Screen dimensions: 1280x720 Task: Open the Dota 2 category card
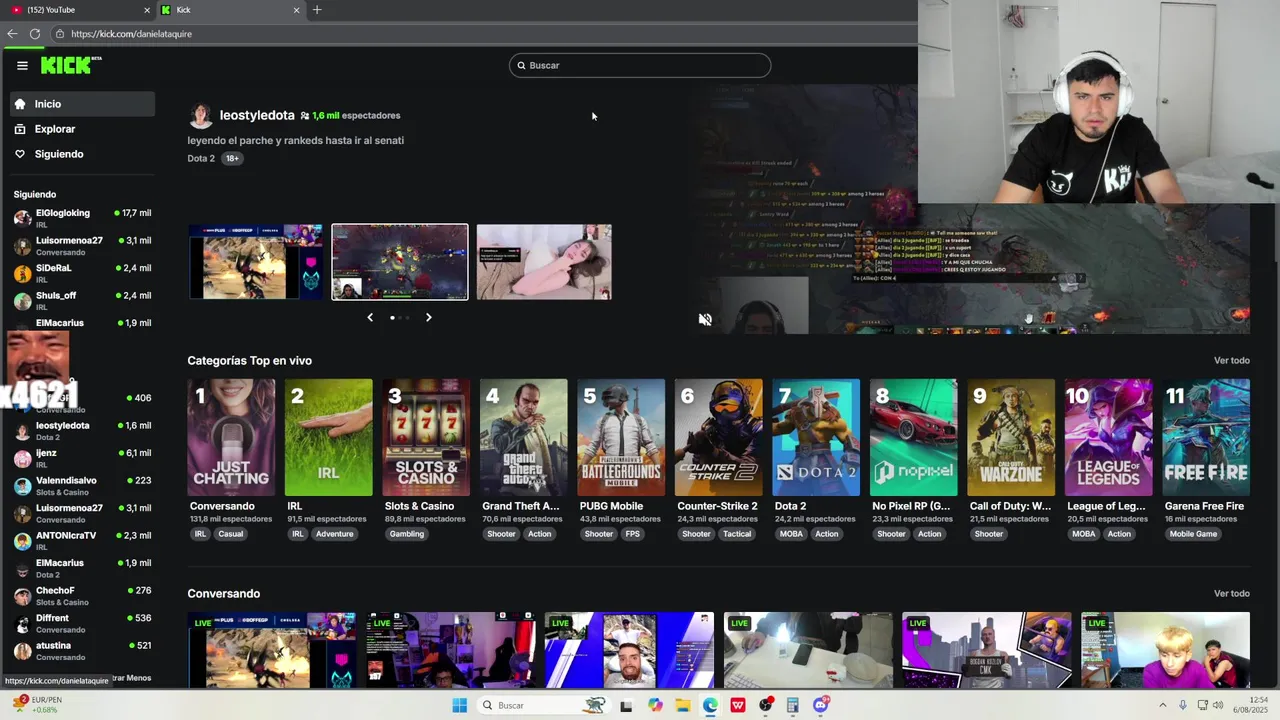click(x=816, y=437)
